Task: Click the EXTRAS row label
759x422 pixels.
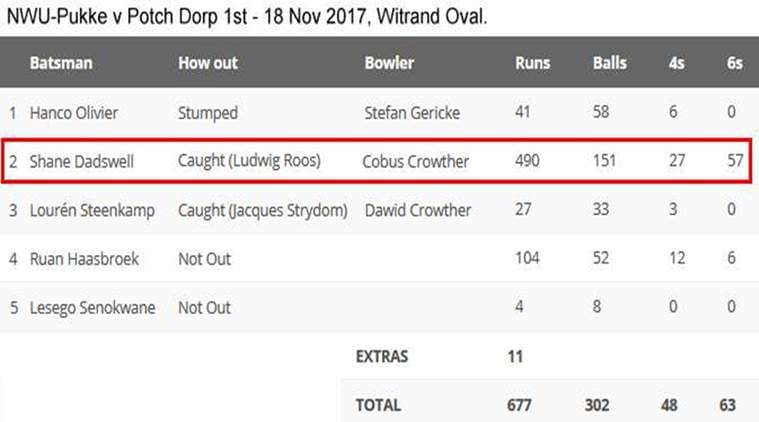Action: tap(382, 357)
